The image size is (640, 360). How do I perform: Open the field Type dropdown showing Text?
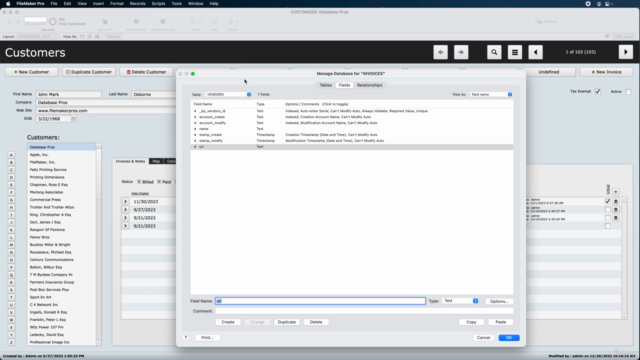pos(460,301)
